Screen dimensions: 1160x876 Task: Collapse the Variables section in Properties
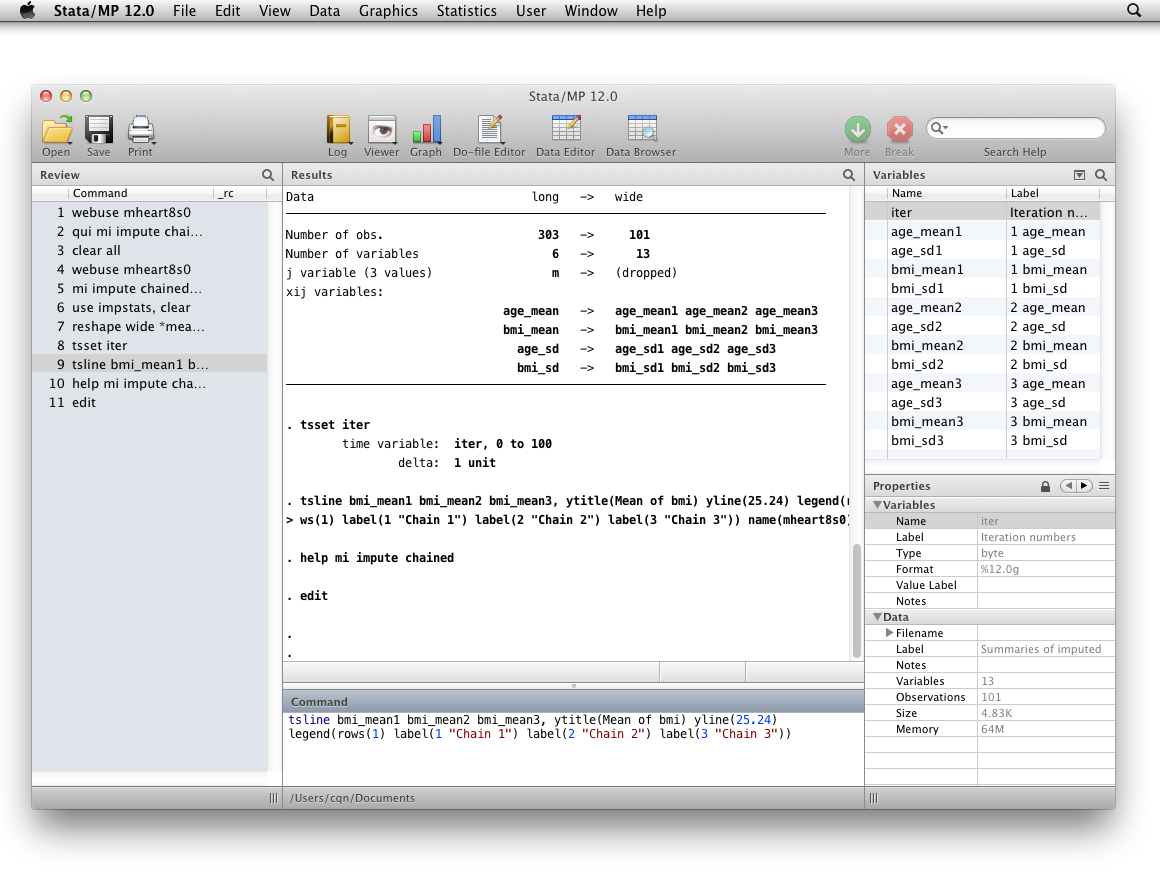click(877, 505)
